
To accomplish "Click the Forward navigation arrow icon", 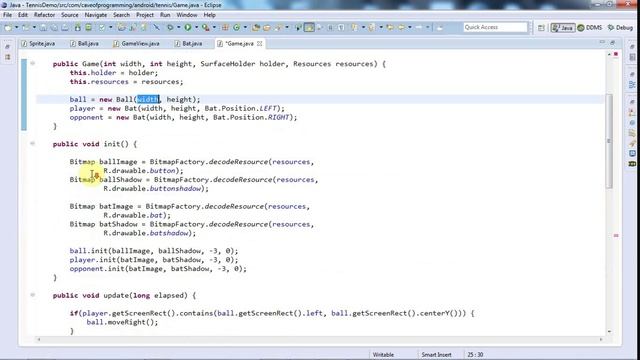I will pyautogui.click(x=419, y=28).
